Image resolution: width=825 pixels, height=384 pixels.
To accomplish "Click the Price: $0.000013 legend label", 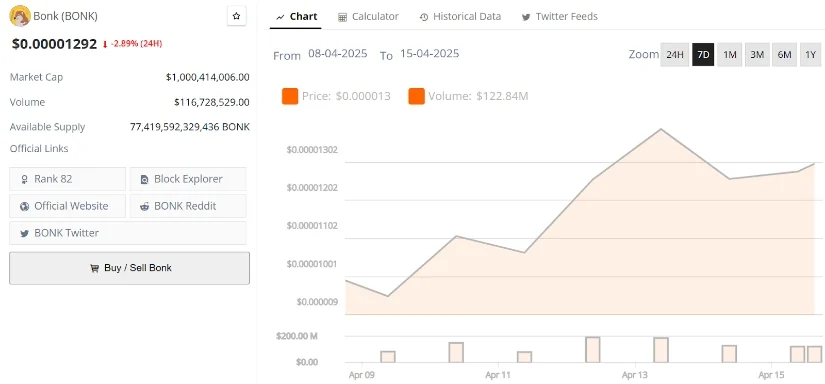I will pyautogui.click(x=346, y=96).
